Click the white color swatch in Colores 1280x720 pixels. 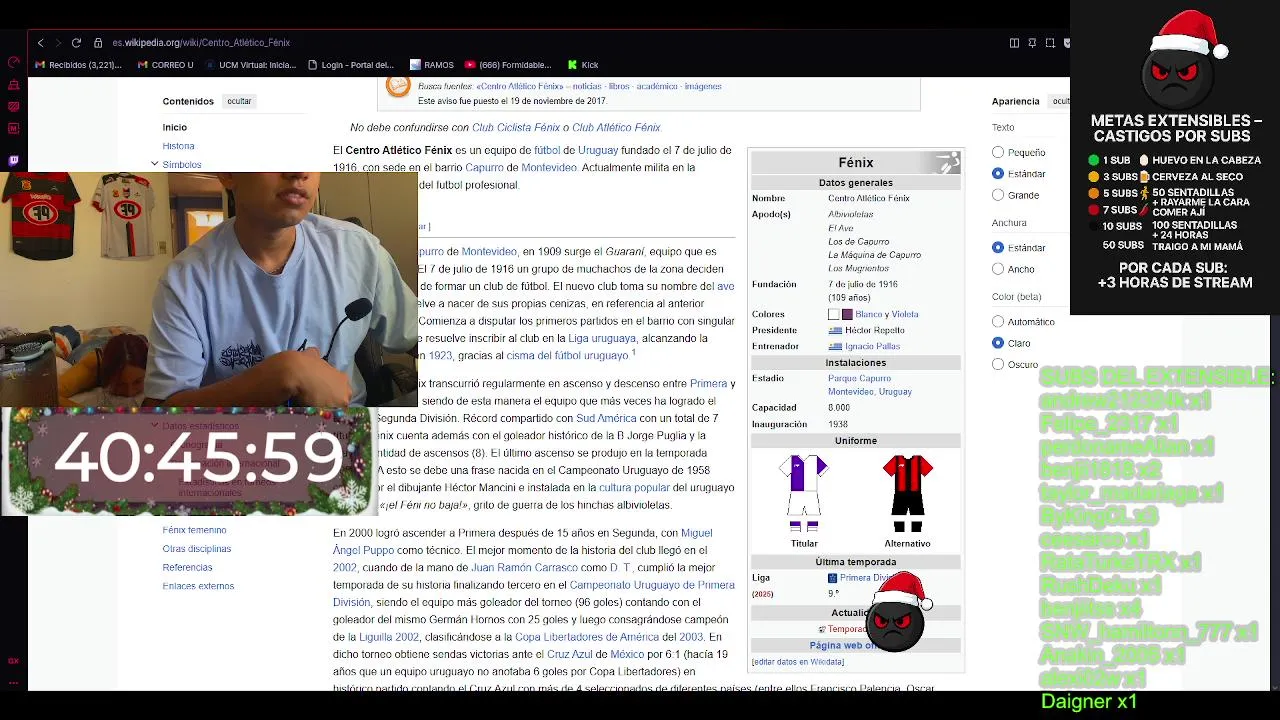pos(834,314)
